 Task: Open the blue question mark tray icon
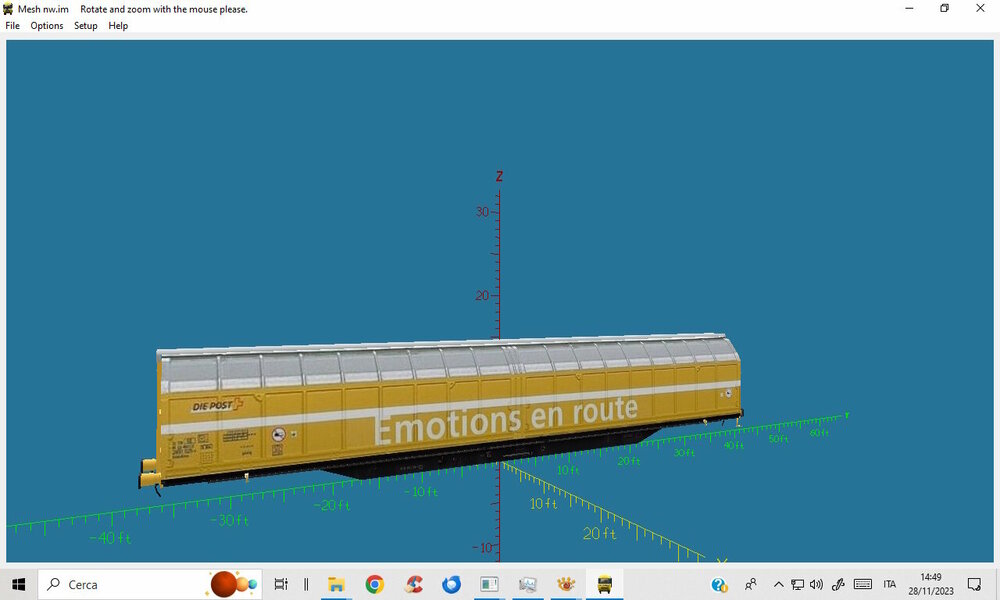pos(719,584)
